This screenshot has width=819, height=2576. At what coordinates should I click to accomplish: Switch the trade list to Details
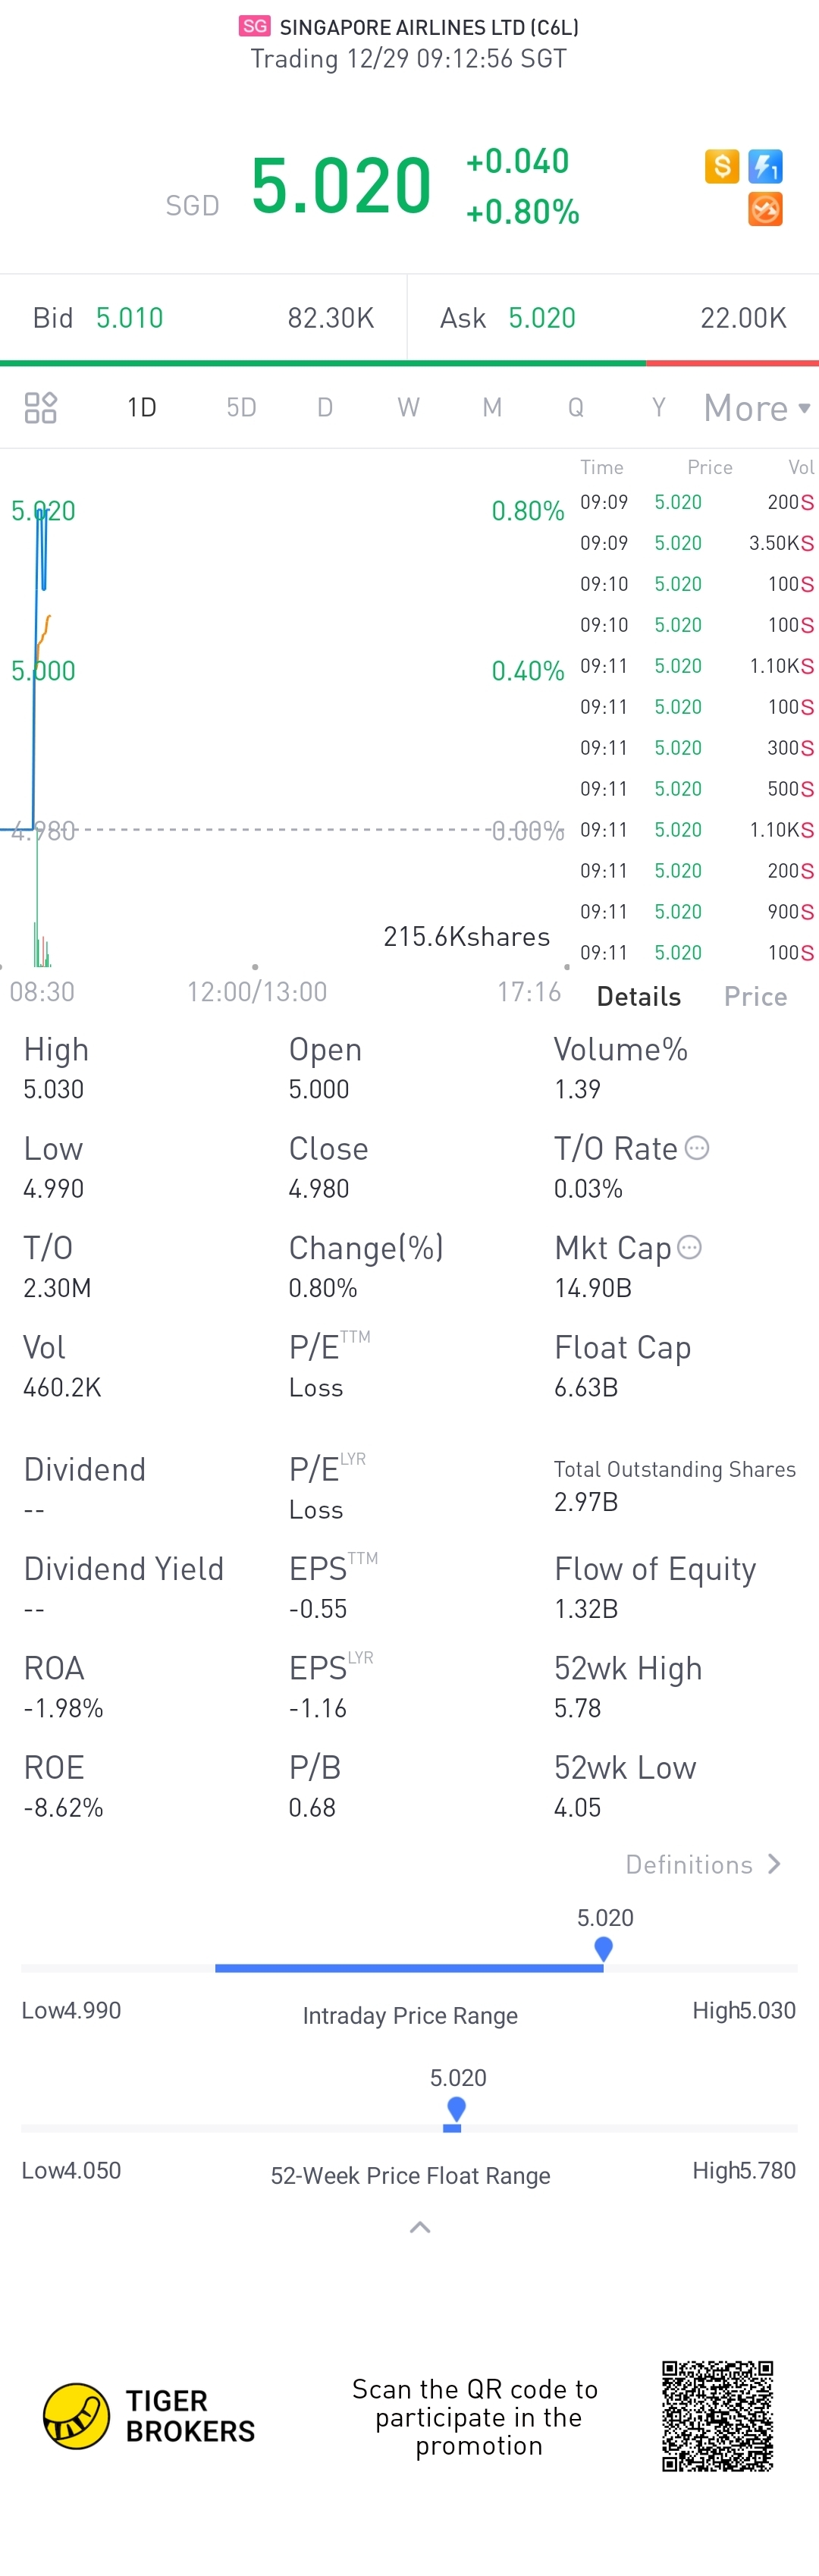pyautogui.click(x=638, y=996)
